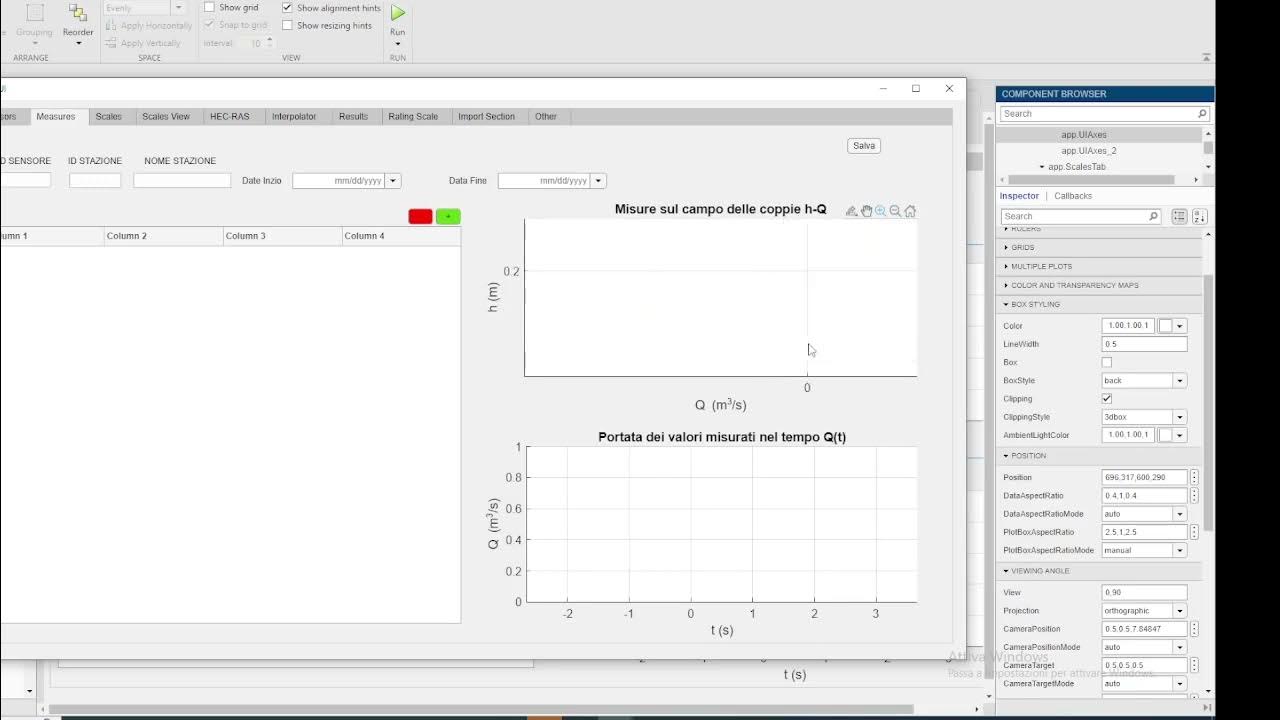Open the Results tab
The height and width of the screenshot is (720, 1280).
[x=353, y=117]
